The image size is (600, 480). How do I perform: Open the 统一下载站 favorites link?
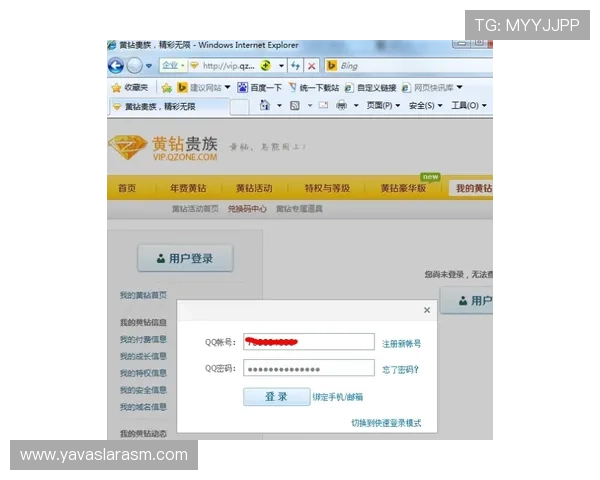coord(314,88)
